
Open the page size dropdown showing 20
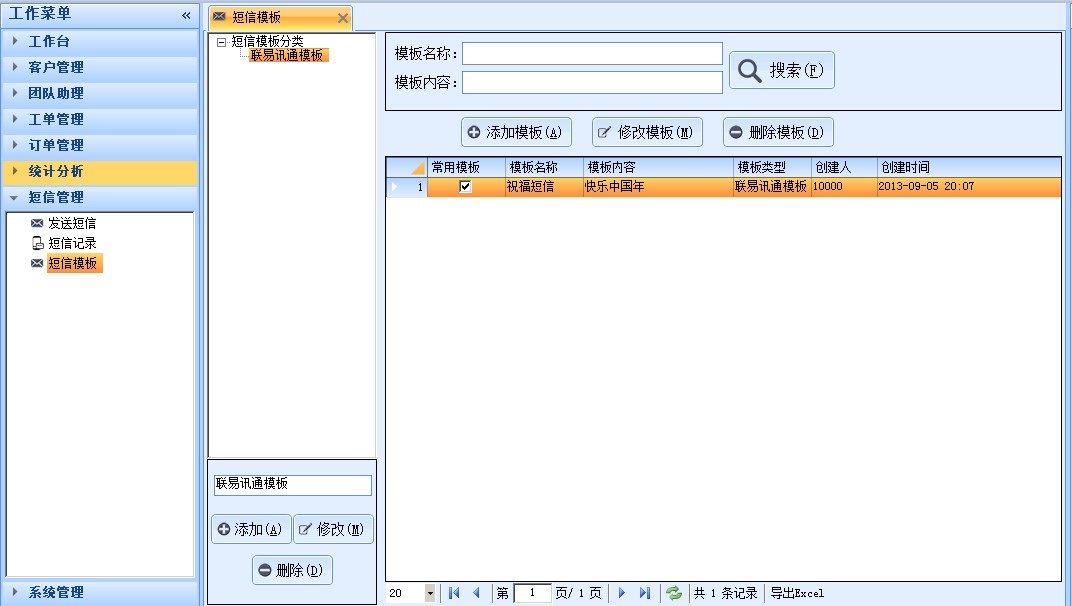(430, 593)
